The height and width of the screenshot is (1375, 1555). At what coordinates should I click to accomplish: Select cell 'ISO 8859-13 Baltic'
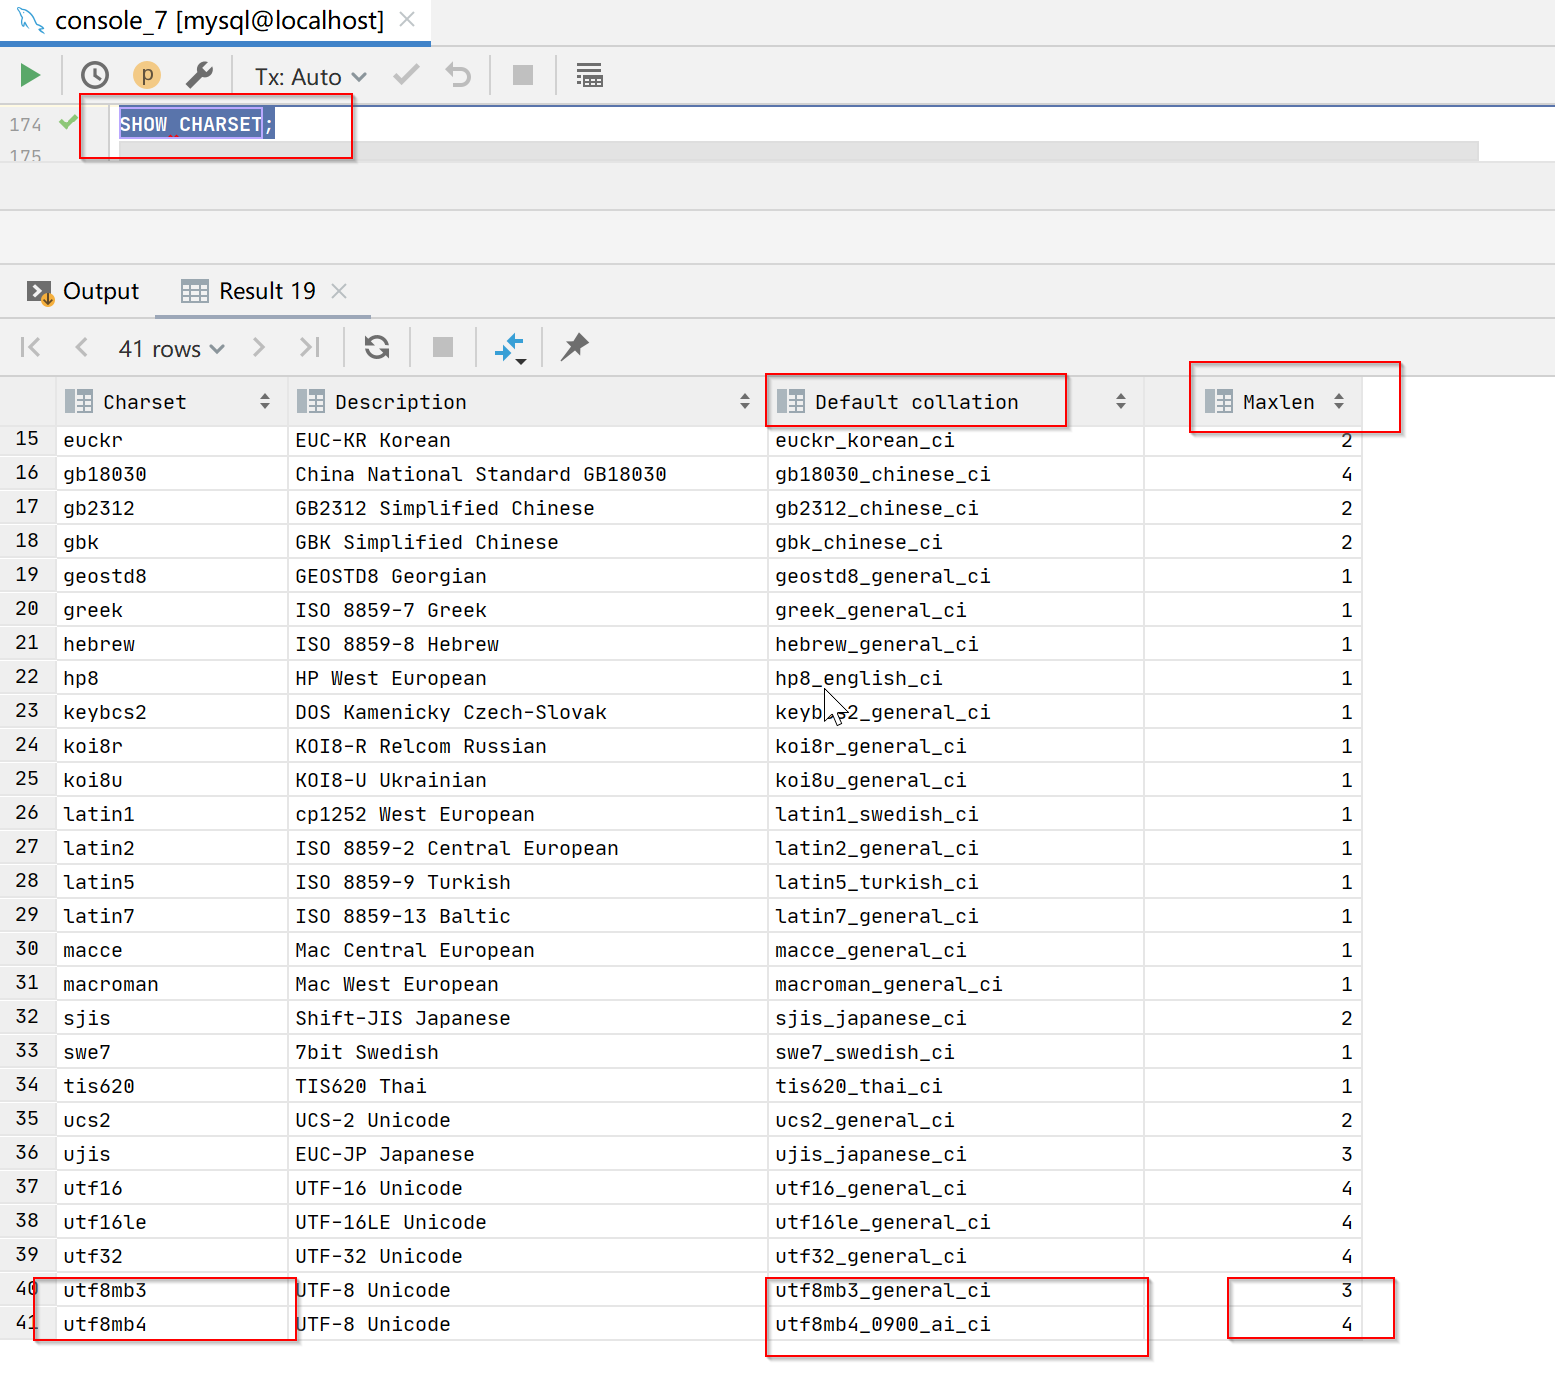point(527,916)
